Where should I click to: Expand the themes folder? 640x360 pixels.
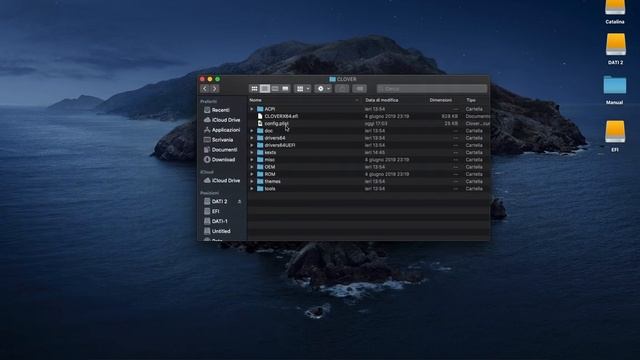coord(252,181)
